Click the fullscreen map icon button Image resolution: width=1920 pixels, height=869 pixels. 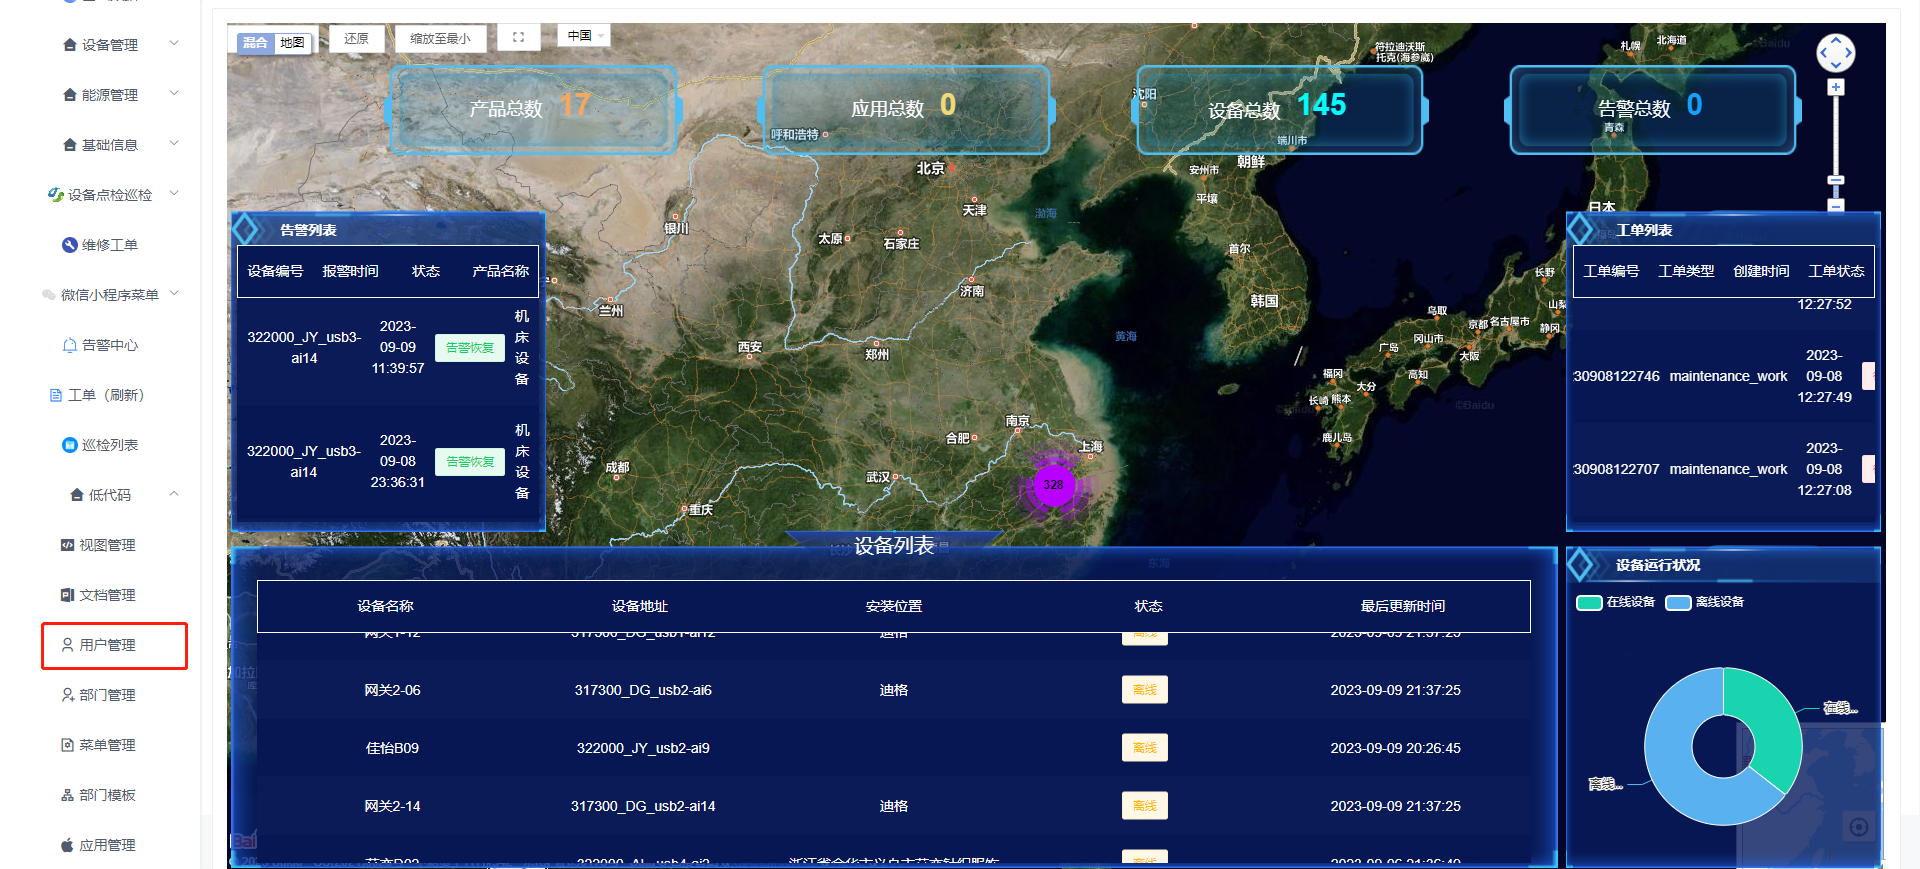[x=518, y=37]
